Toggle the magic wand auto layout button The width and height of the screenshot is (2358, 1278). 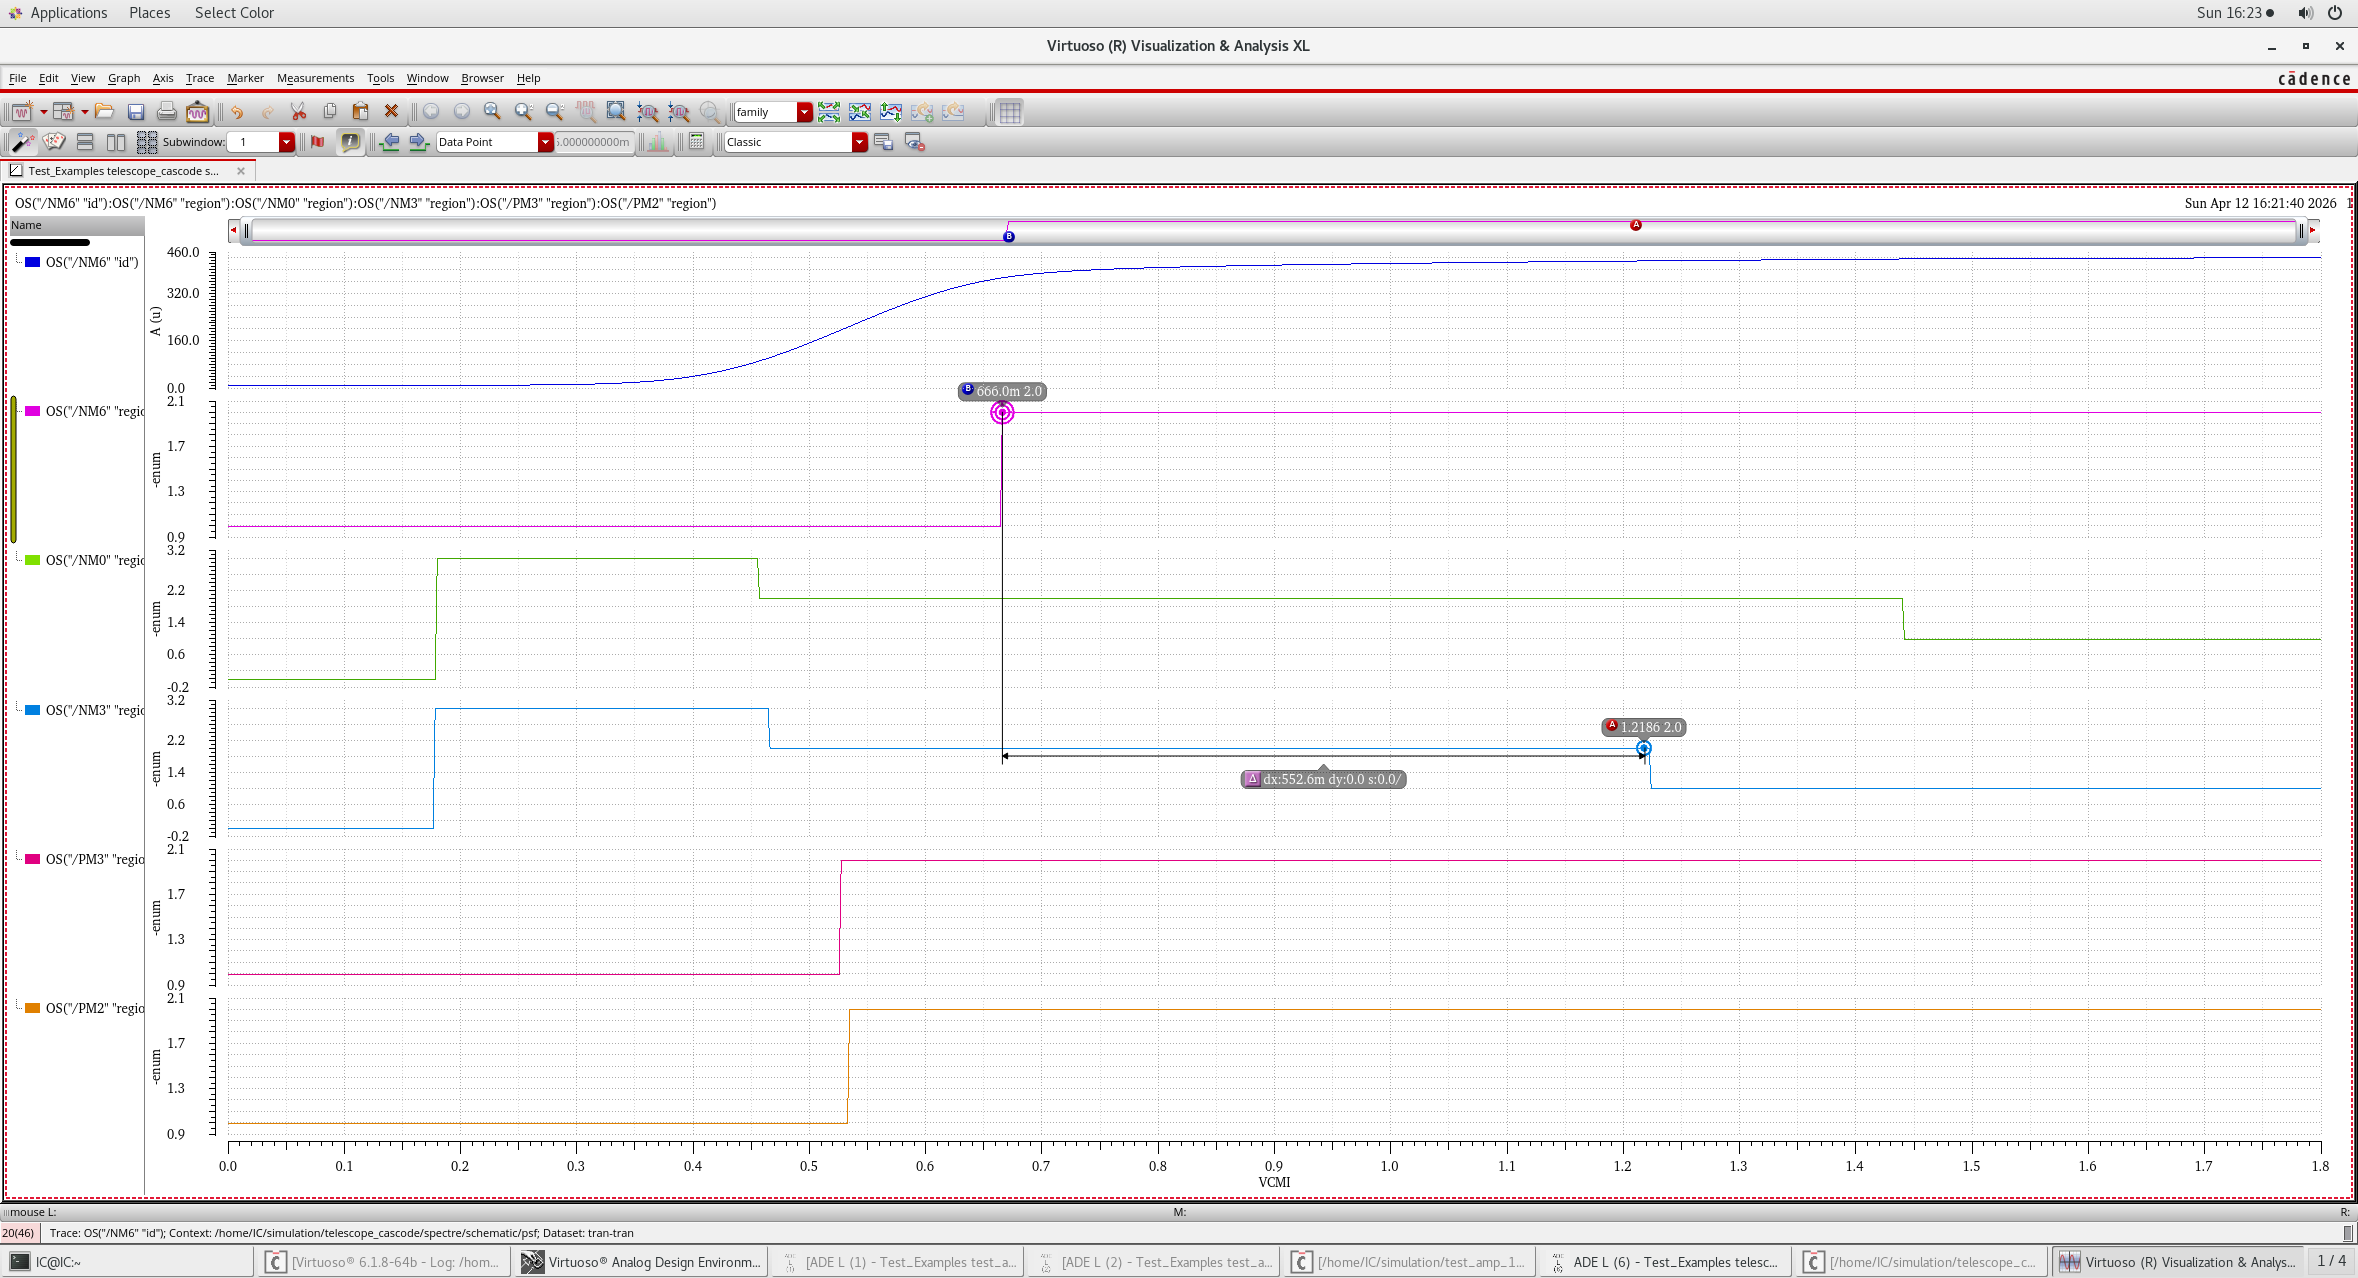[x=22, y=142]
